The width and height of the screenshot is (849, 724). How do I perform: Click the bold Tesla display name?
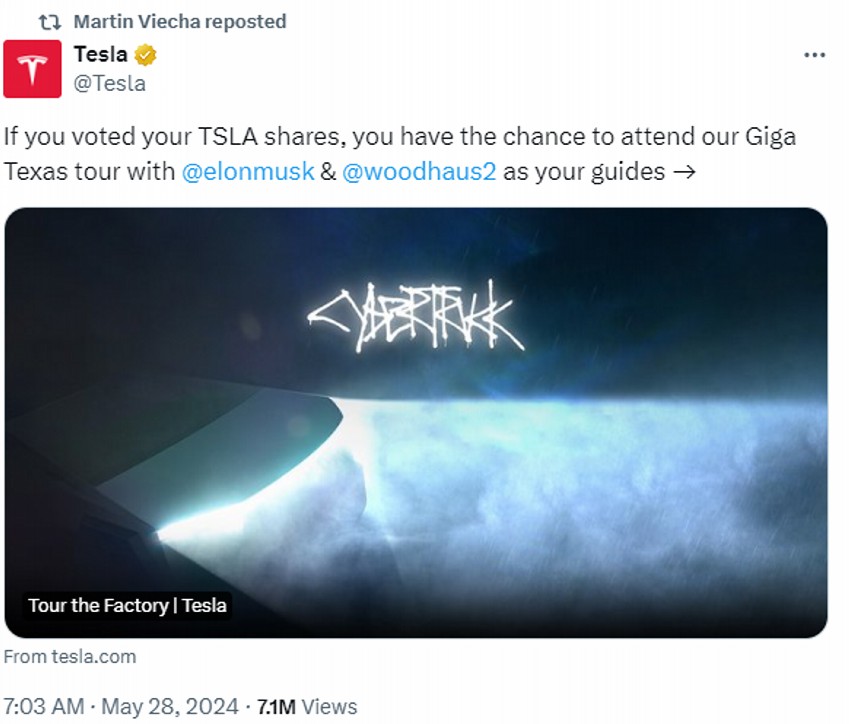100,55
